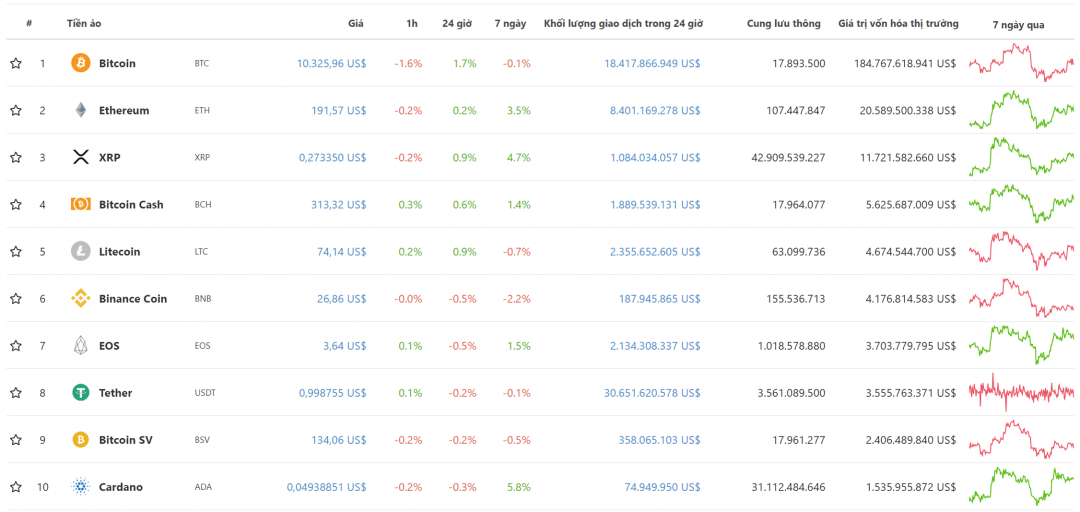Open Litecoin price 74,14 US$
Screen dimensions: 1080x512
coord(342,252)
